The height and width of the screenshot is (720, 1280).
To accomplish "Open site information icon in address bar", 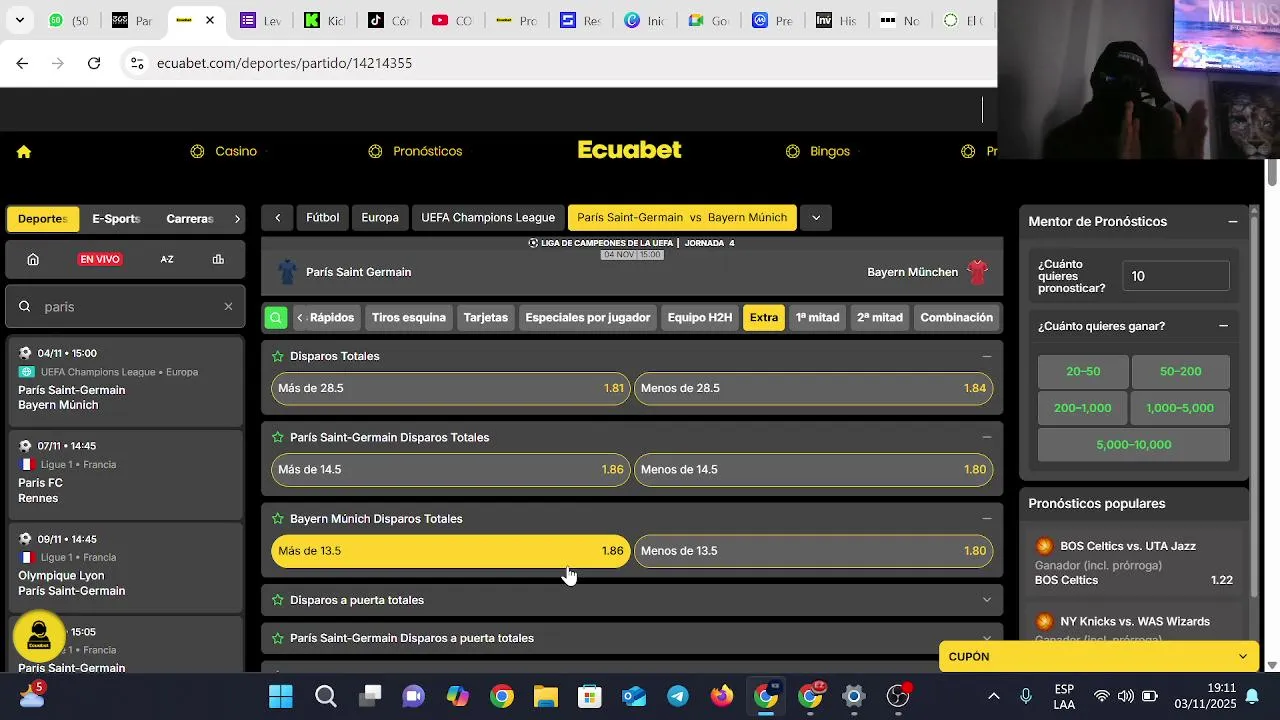I will point(137,63).
